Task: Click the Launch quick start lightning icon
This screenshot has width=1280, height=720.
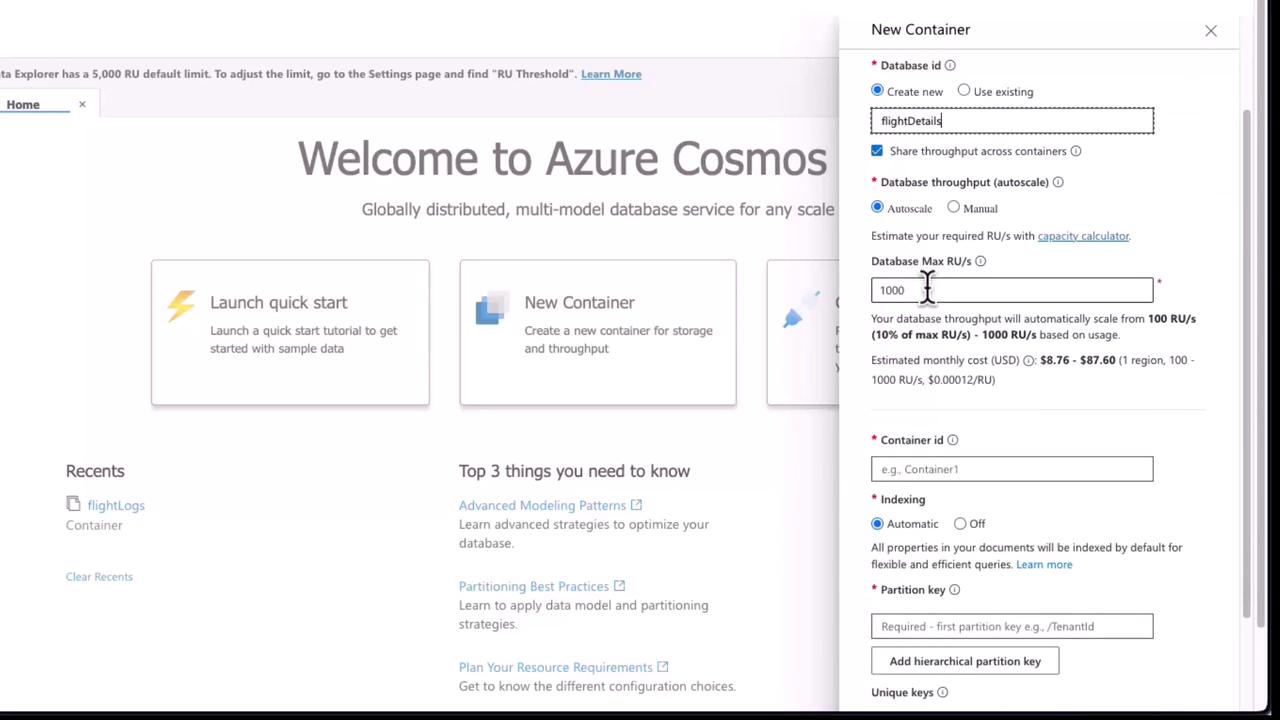Action: point(181,305)
